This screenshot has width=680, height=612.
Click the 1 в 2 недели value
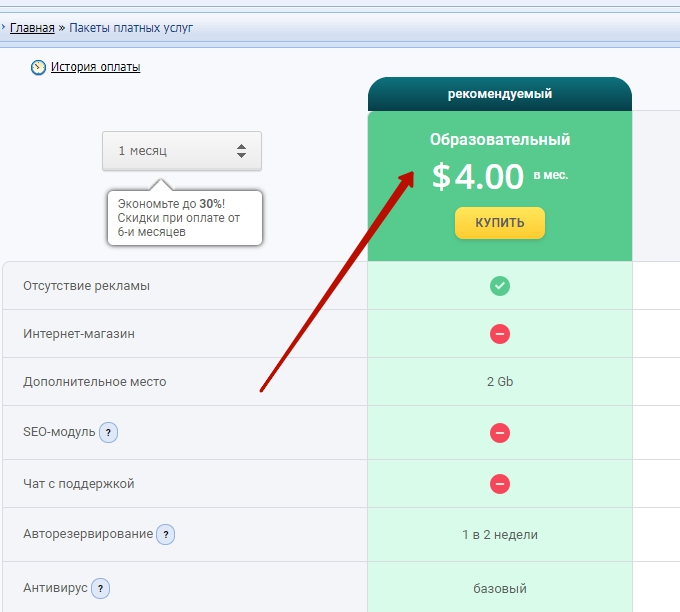click(500, 535)
